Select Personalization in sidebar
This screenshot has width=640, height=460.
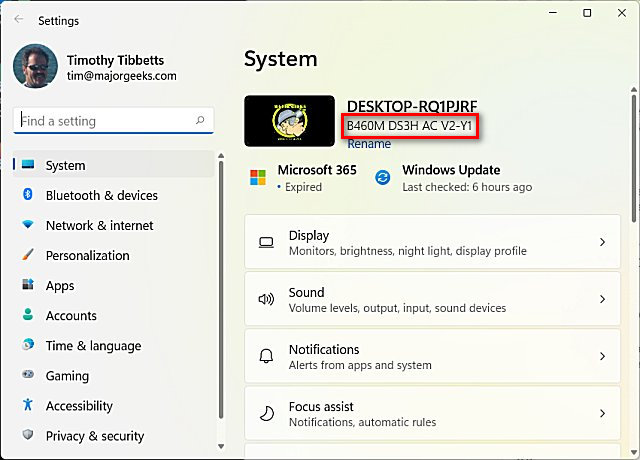click(x=113, y=255)
